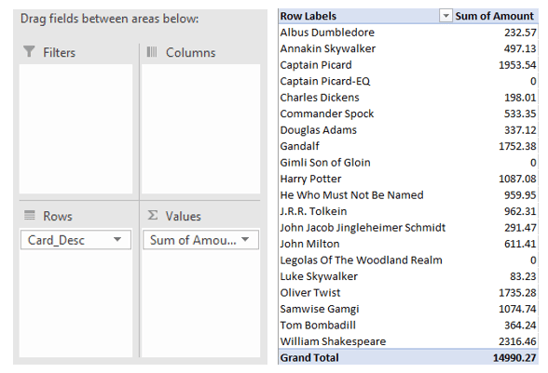Click the 364.24 amount cell
This screenshot has height=373, width=548.
[520, 325]
